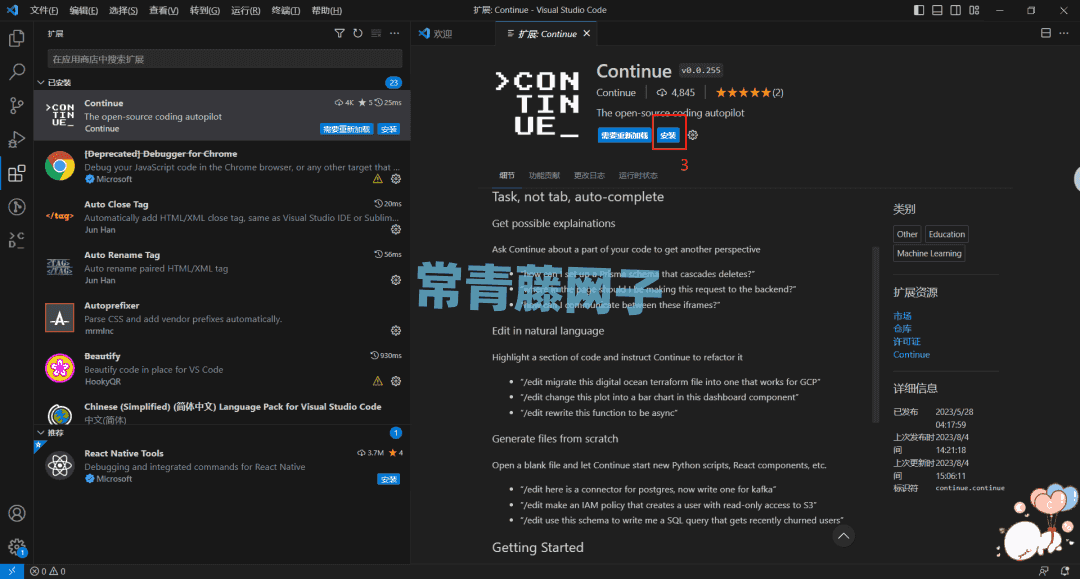The height and width of the screenshot is (579, 1080).
Task: Select the 细节 details tab
Action: coord(507,176)
